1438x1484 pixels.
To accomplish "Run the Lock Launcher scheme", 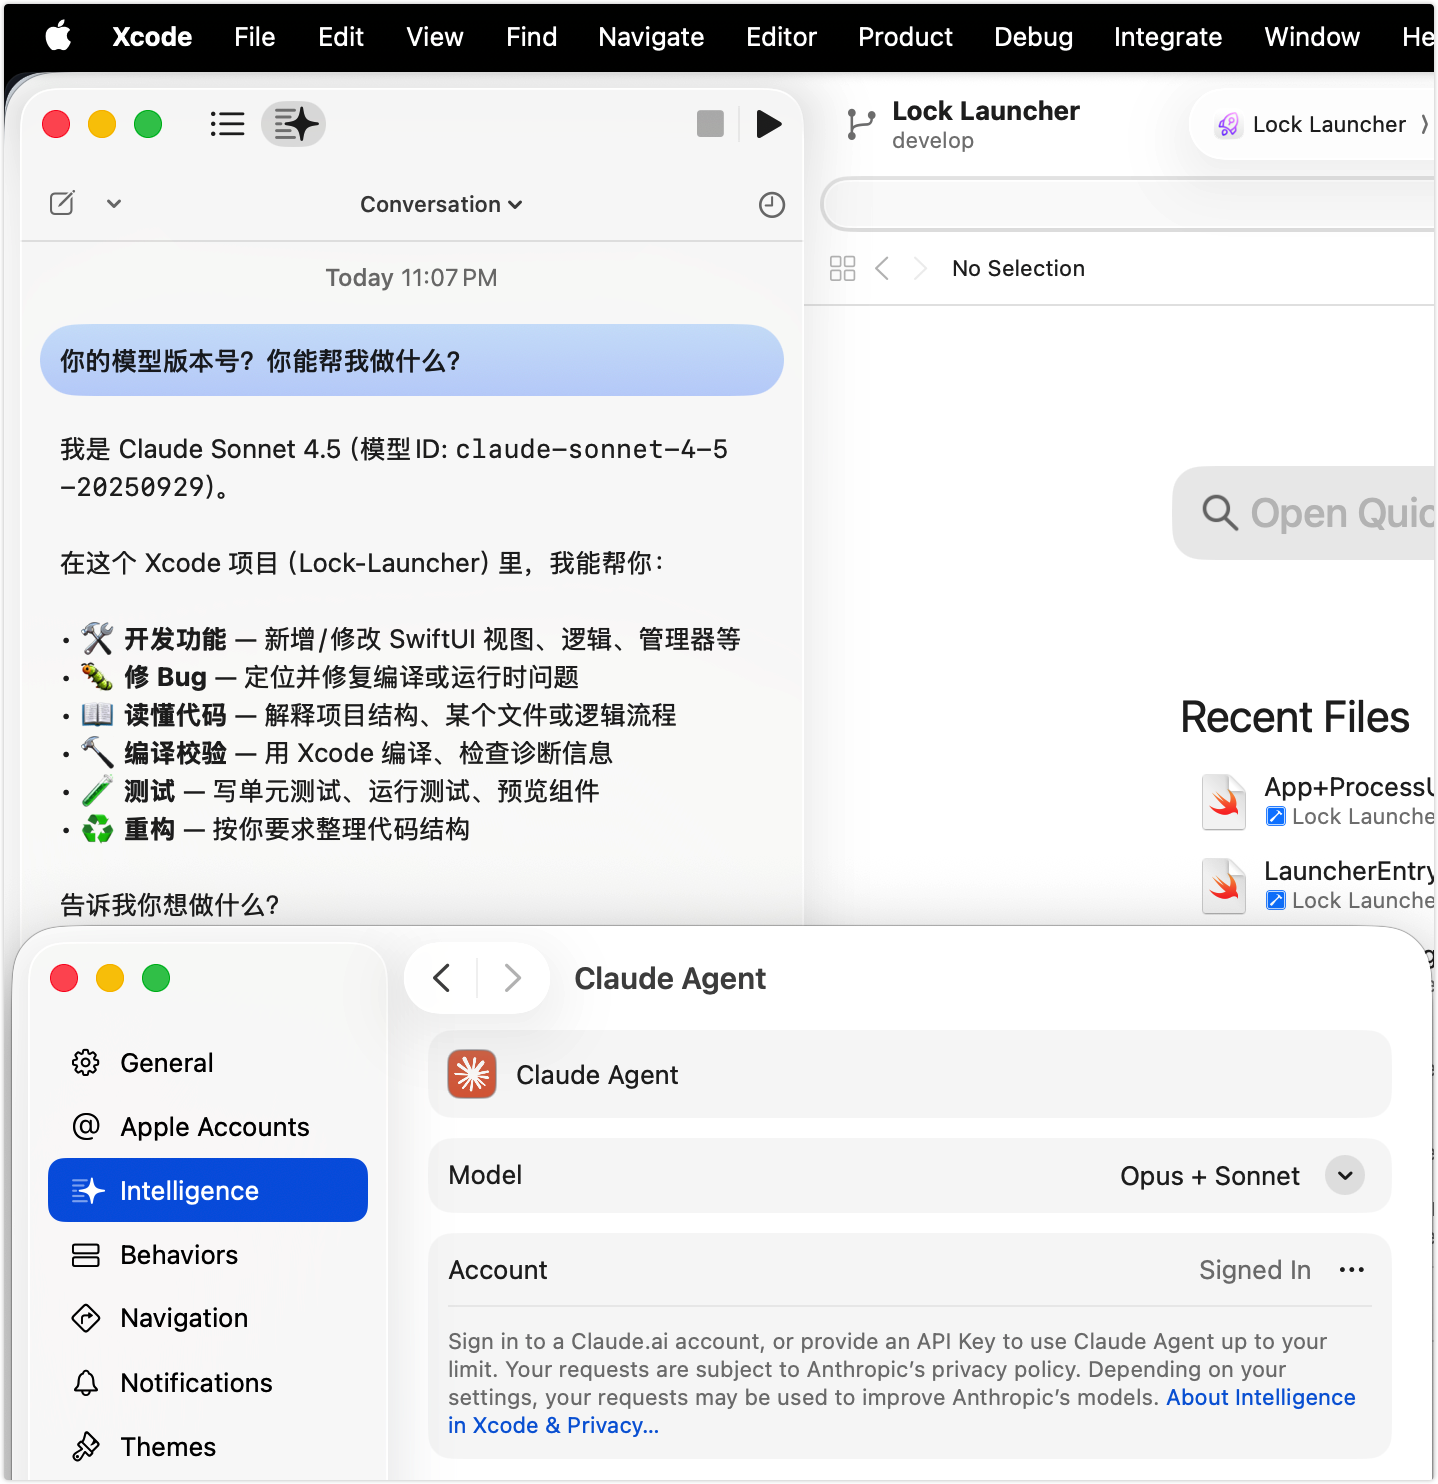I will [x=769, y=124].
